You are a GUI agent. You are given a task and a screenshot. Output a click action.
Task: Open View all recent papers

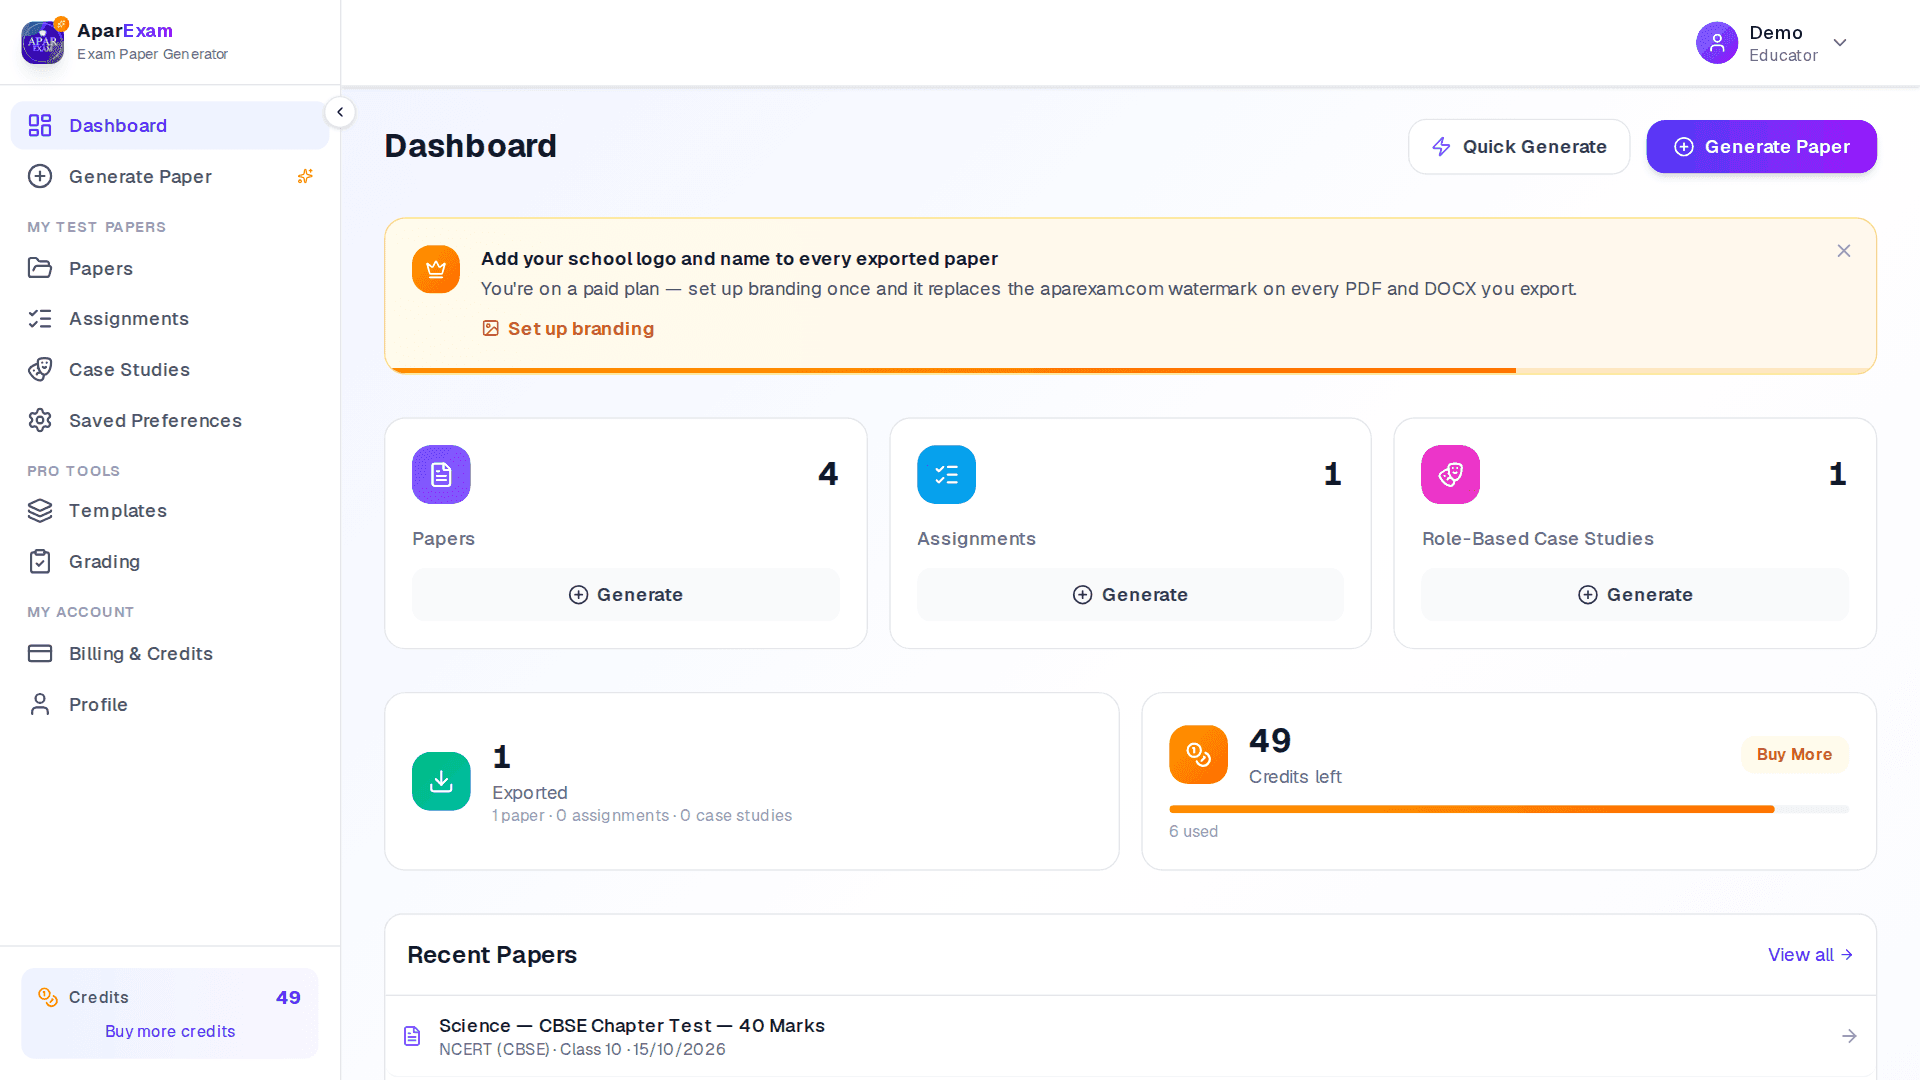pyautogui.click(x=1810, y=954)
